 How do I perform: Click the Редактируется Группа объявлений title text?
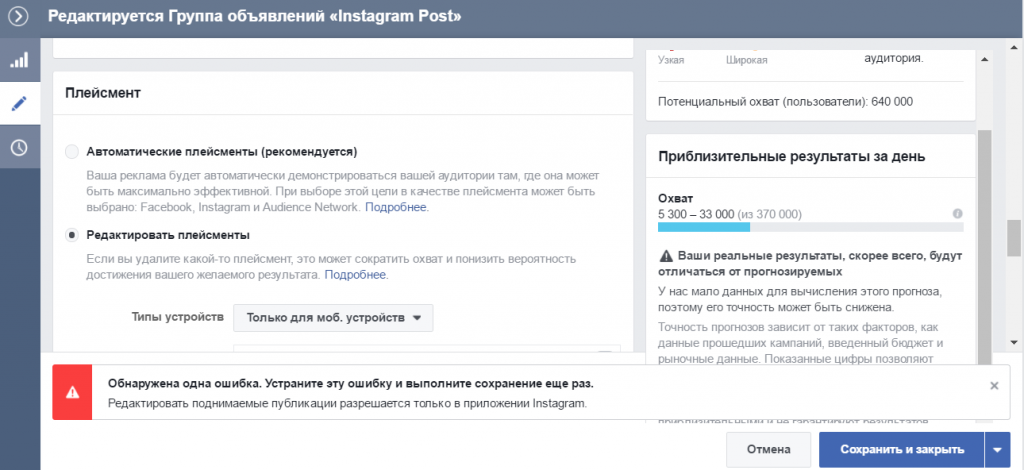point(255,16)
